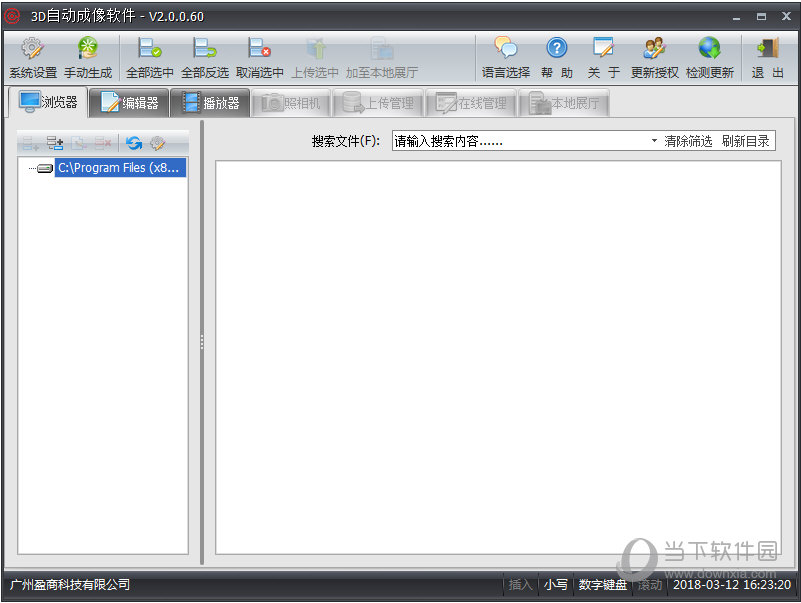801x603 pixels.
Task: Click 加至本地展厅 add to local gallery
Action: (x=382, y=58)
